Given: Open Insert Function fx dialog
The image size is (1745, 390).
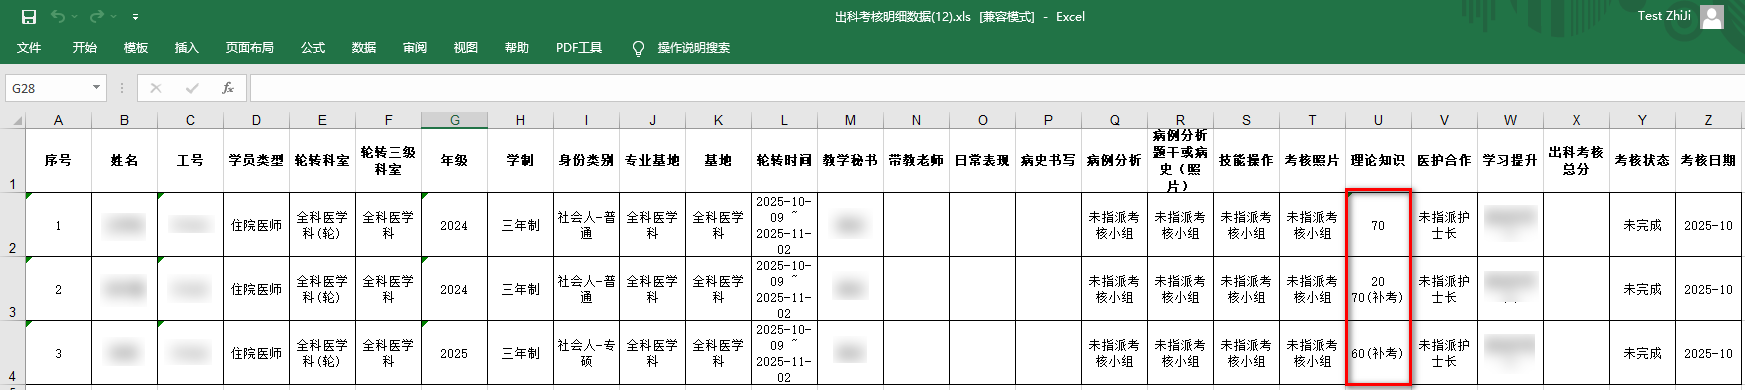Looking at the screenshot, I should coord(228,88).
